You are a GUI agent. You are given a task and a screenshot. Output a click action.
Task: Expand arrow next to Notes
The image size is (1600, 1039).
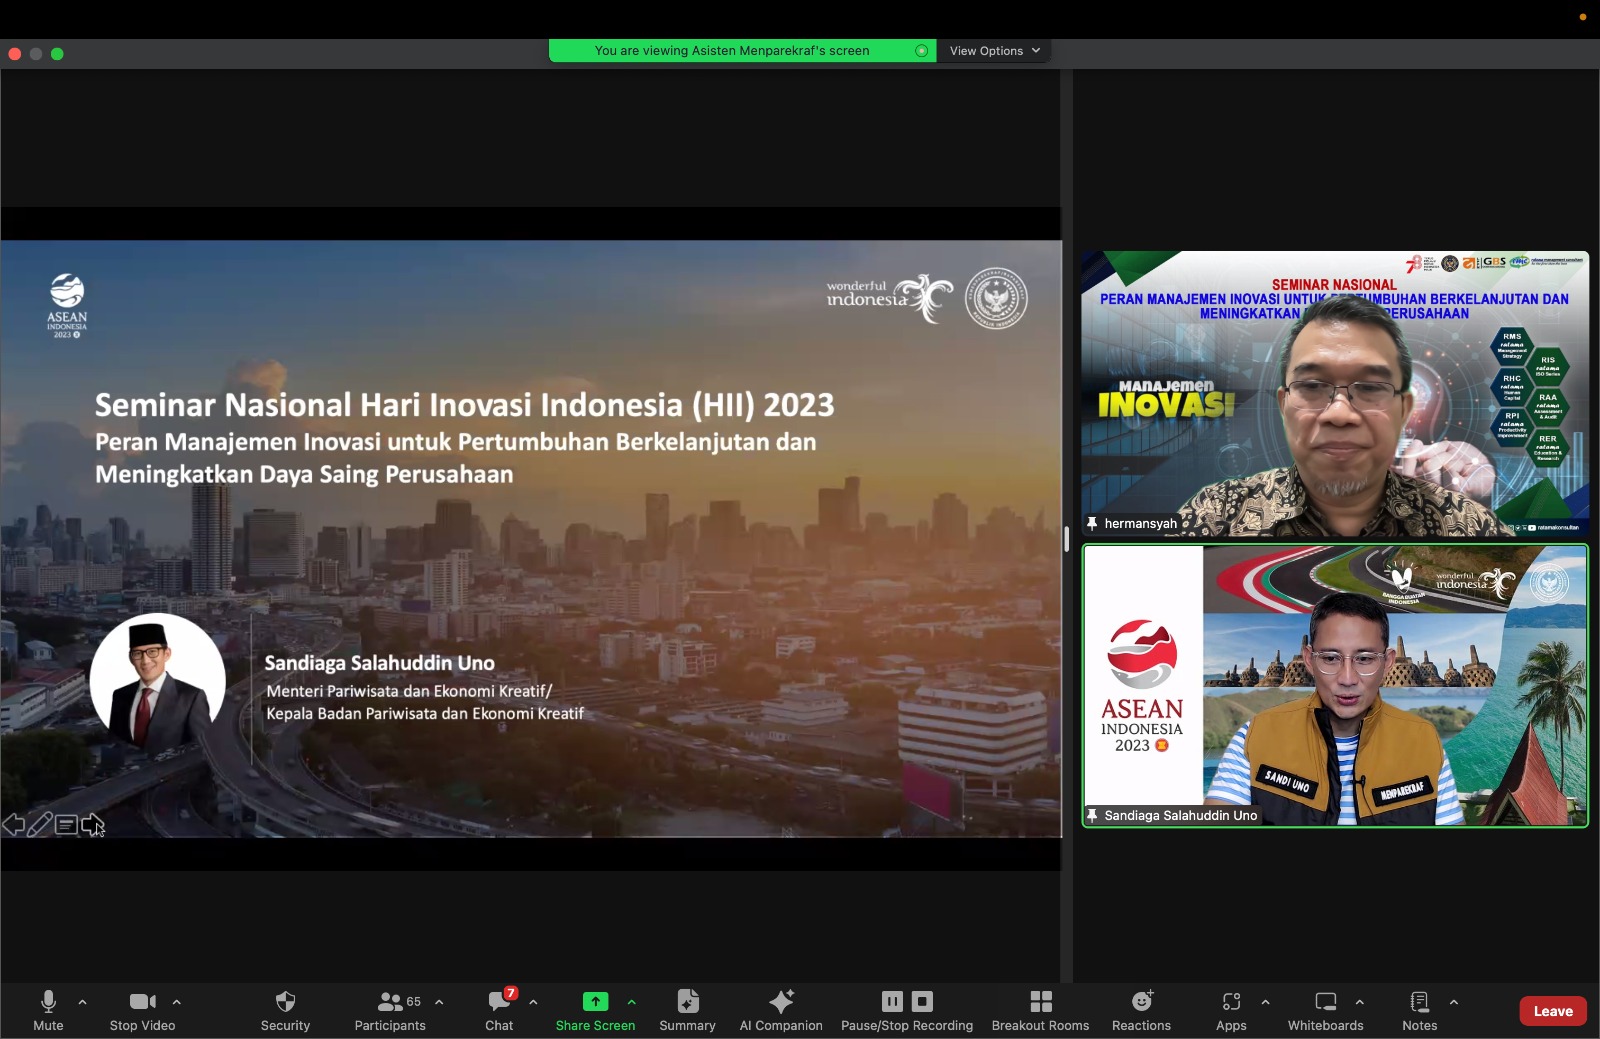pos(1453,1001)
